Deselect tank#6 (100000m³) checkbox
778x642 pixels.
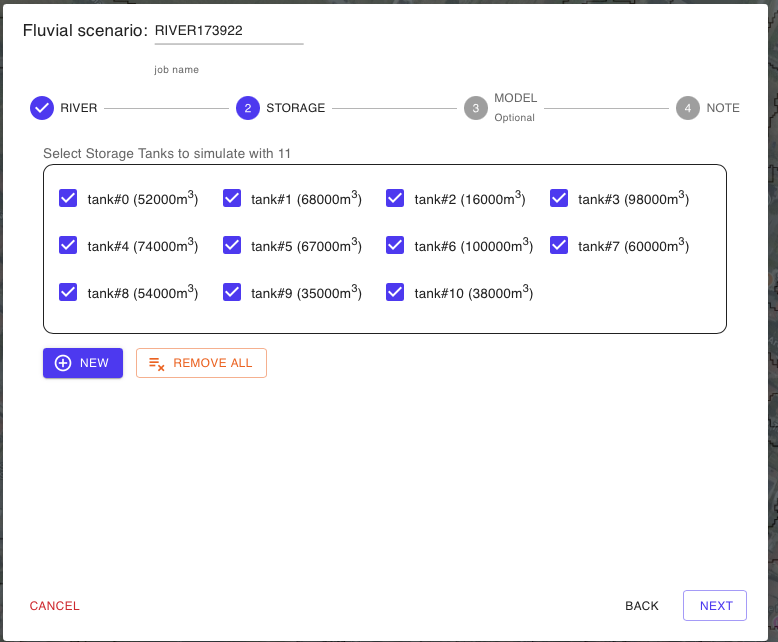[x=395, y=245]
